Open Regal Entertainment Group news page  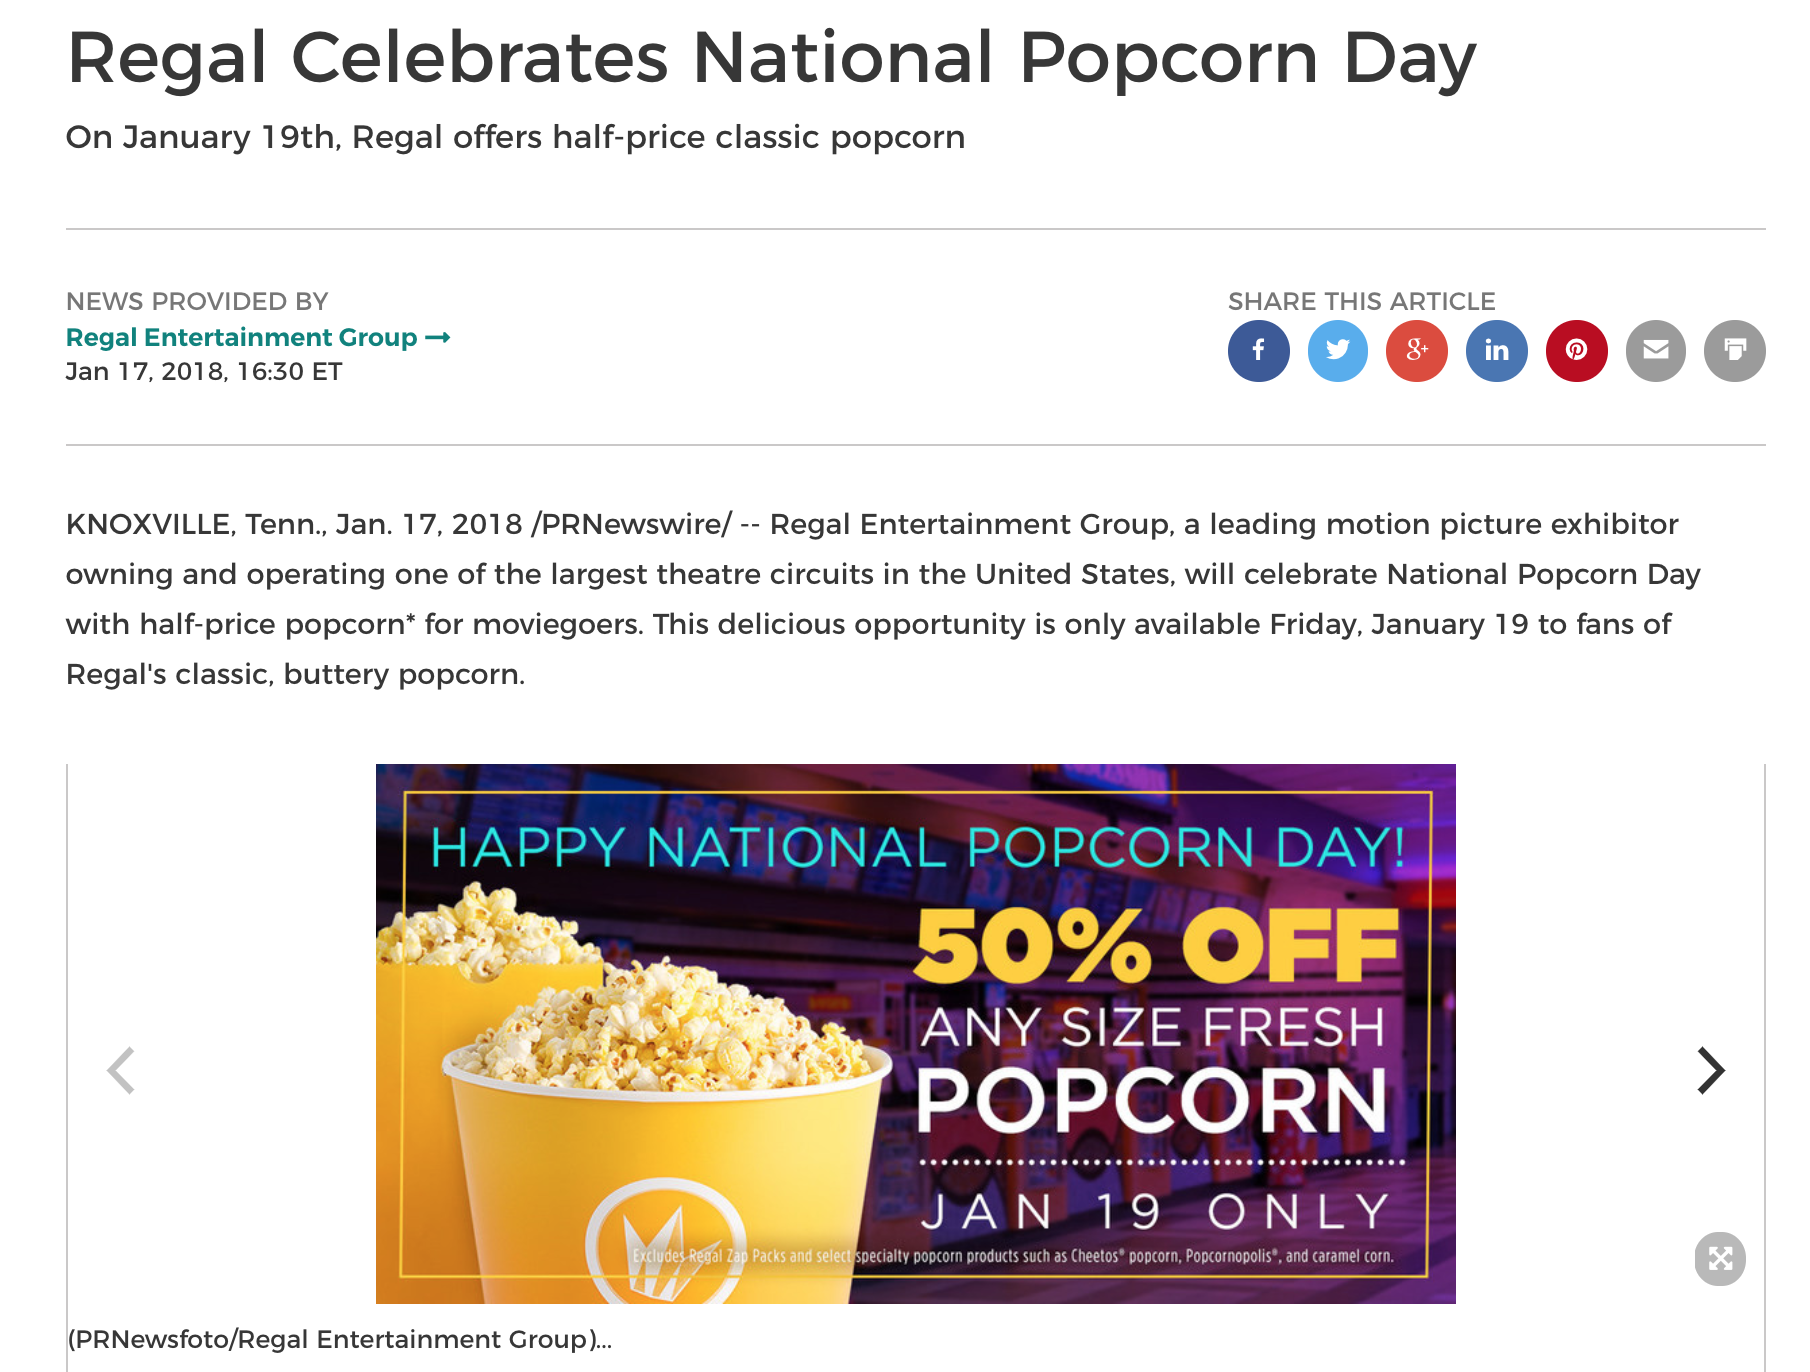pyautogui.click(x=241, y=337)
